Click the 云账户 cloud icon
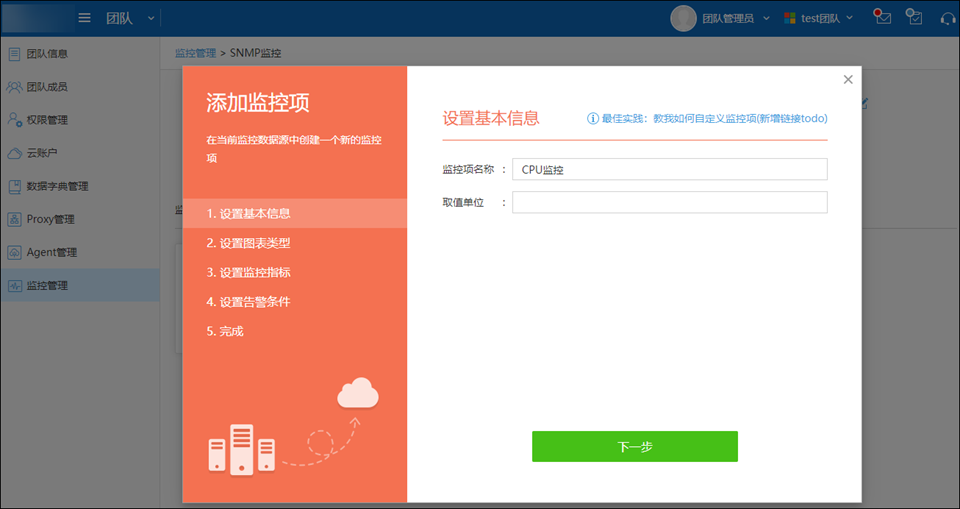Image resolution: width=960 pixels, height=509 pixels. pos(15,153)
